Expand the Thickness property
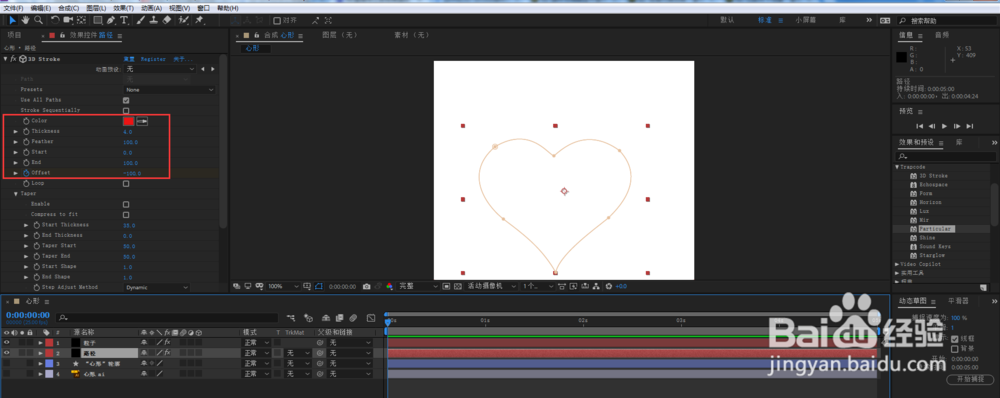 pos(16,131)
